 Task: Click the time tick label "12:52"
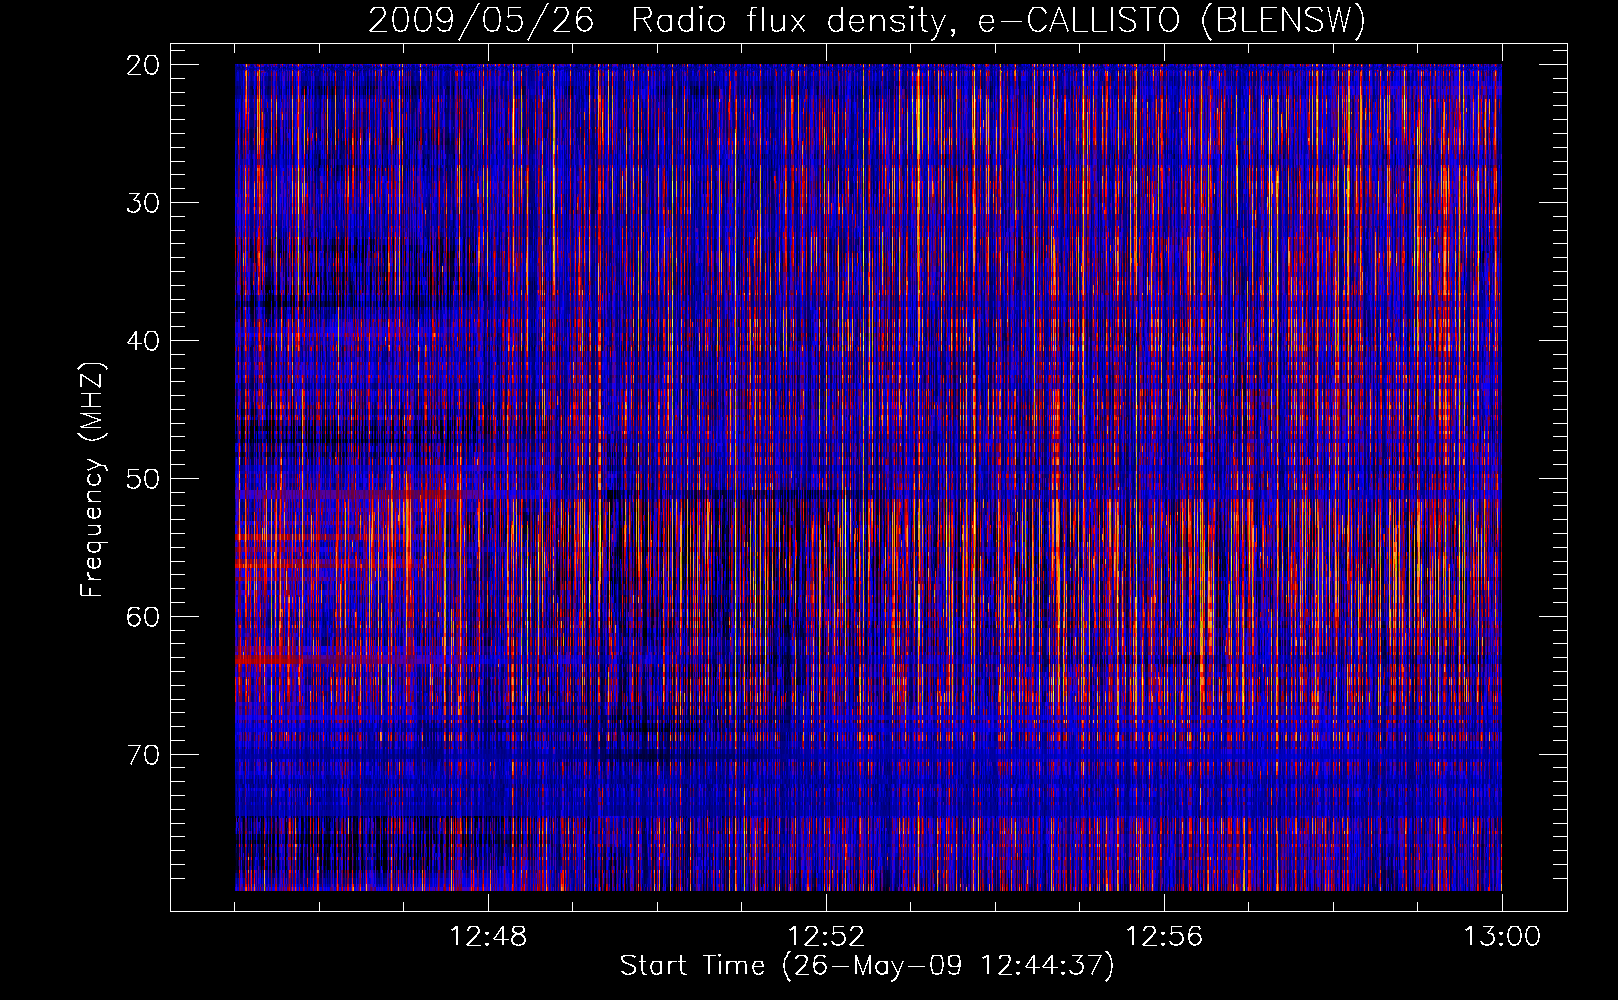pos(826,937)
